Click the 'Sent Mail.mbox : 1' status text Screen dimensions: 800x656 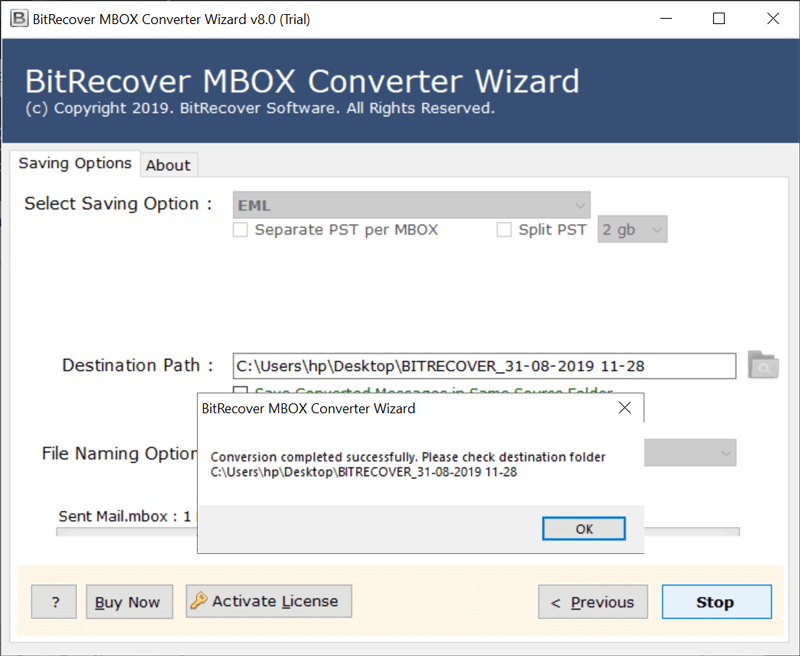pos(124,516)
